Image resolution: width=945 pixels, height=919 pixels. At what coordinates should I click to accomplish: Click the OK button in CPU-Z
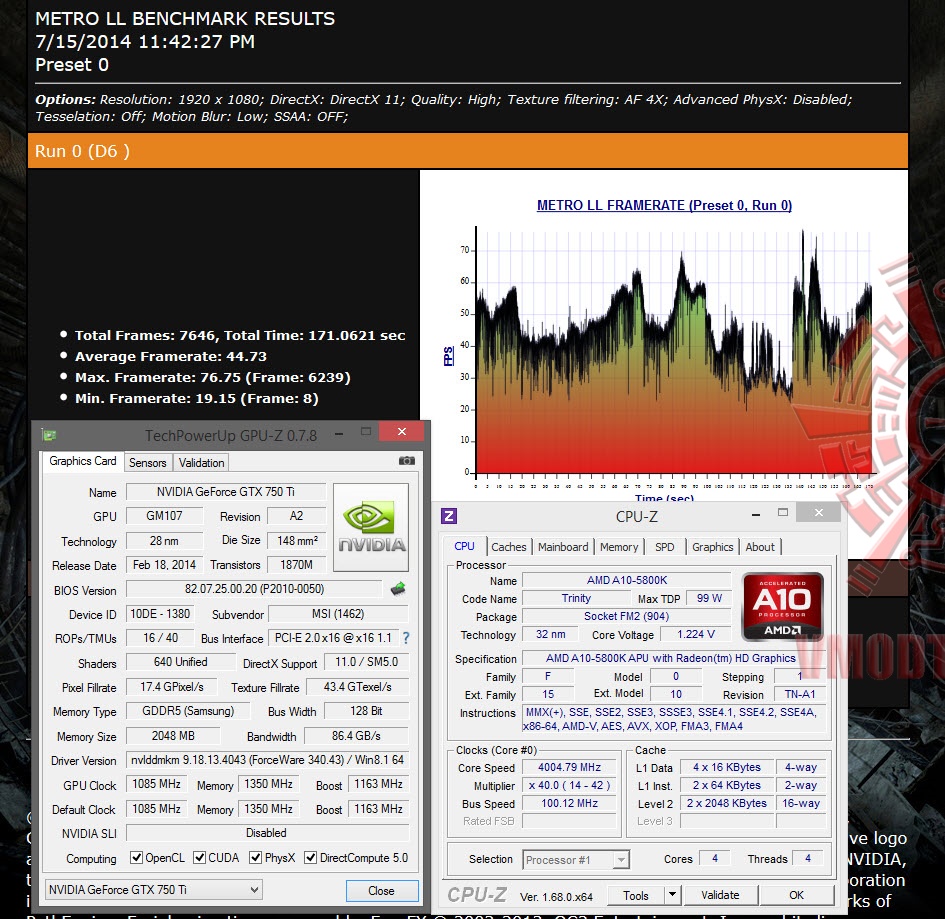pyautogui.click(x=796, y=895)
